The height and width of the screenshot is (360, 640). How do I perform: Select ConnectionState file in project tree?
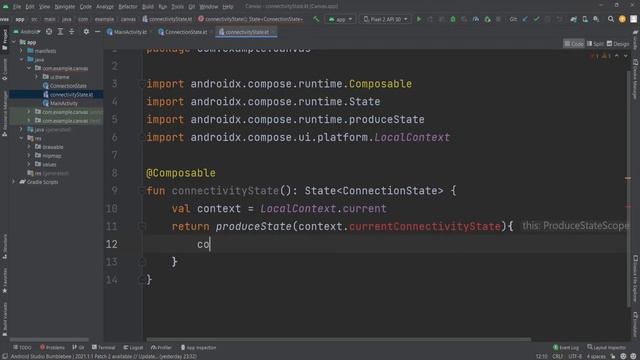[x=64, y=86]
